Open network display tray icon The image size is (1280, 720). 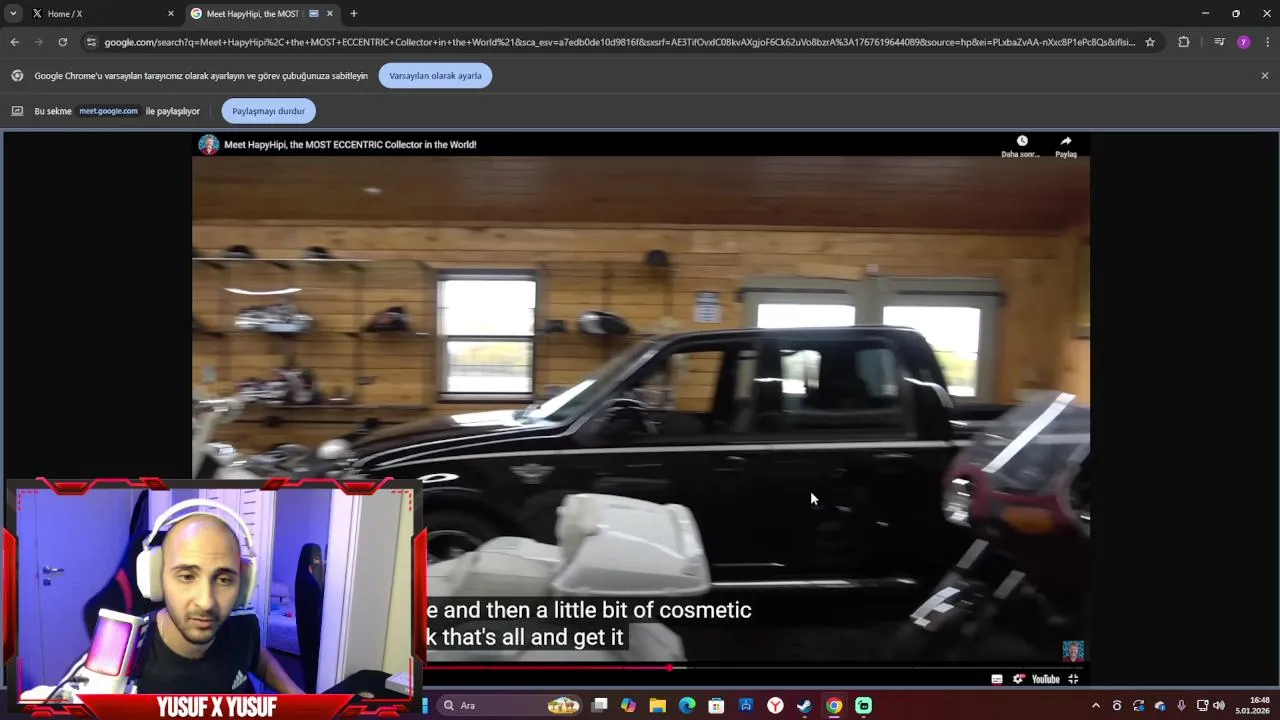tap(1202, 705)
